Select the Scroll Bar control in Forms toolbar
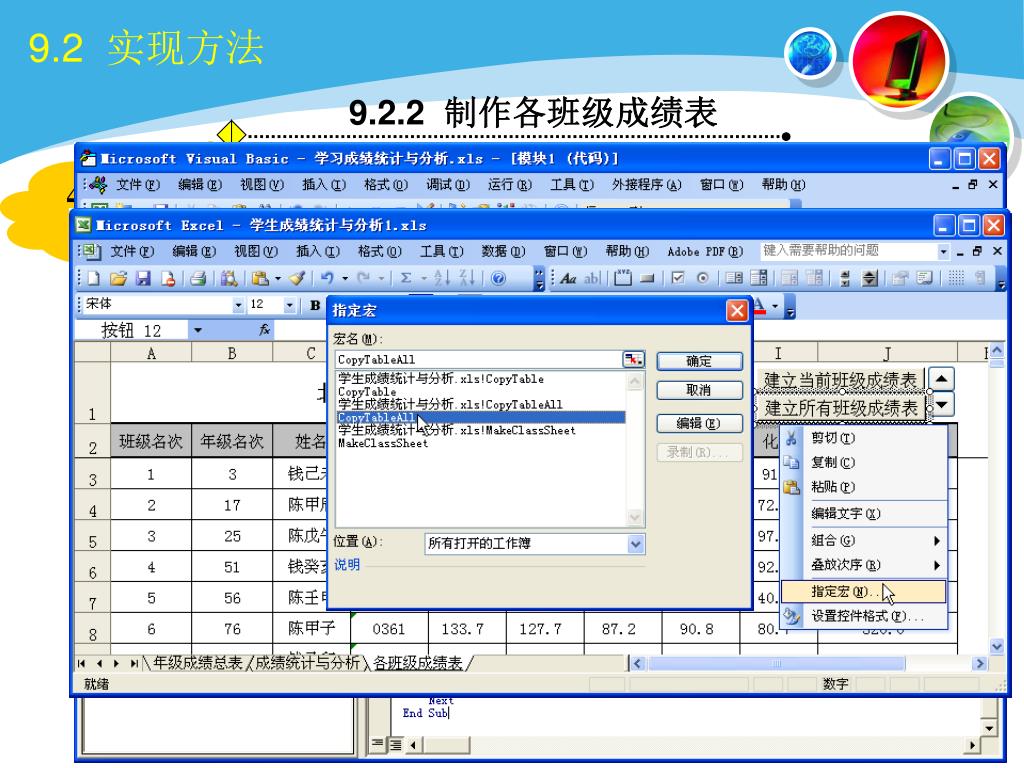The height and width of the screenshot is (768, 1024). click(x=845, y=279)
